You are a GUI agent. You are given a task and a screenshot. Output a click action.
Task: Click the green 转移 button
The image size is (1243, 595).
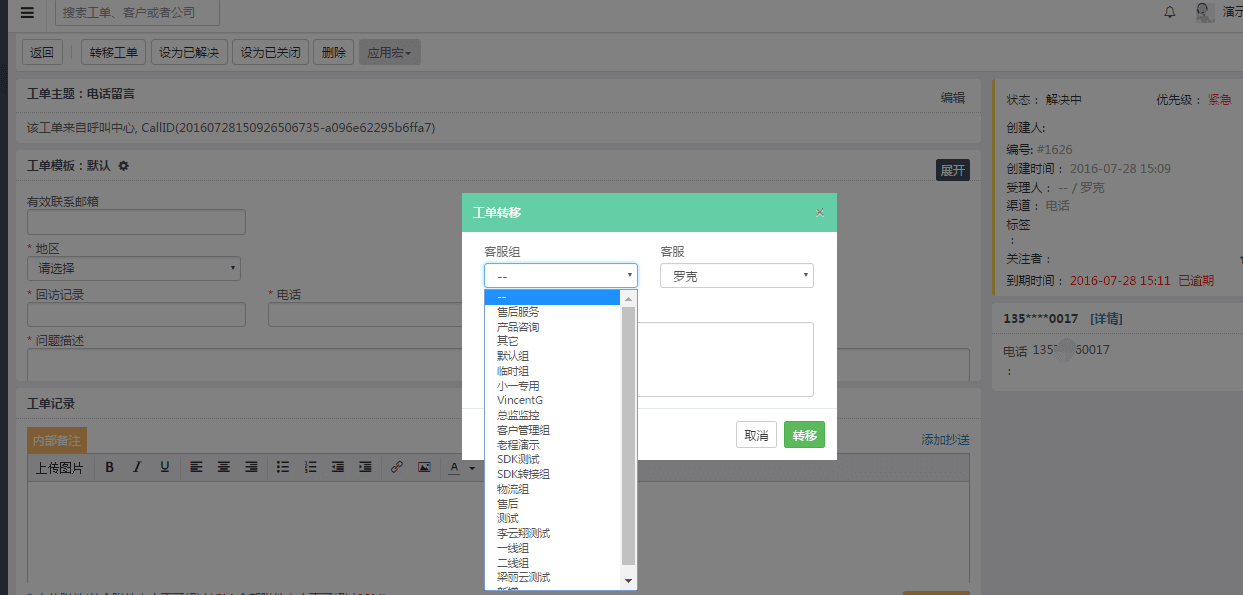804,434
